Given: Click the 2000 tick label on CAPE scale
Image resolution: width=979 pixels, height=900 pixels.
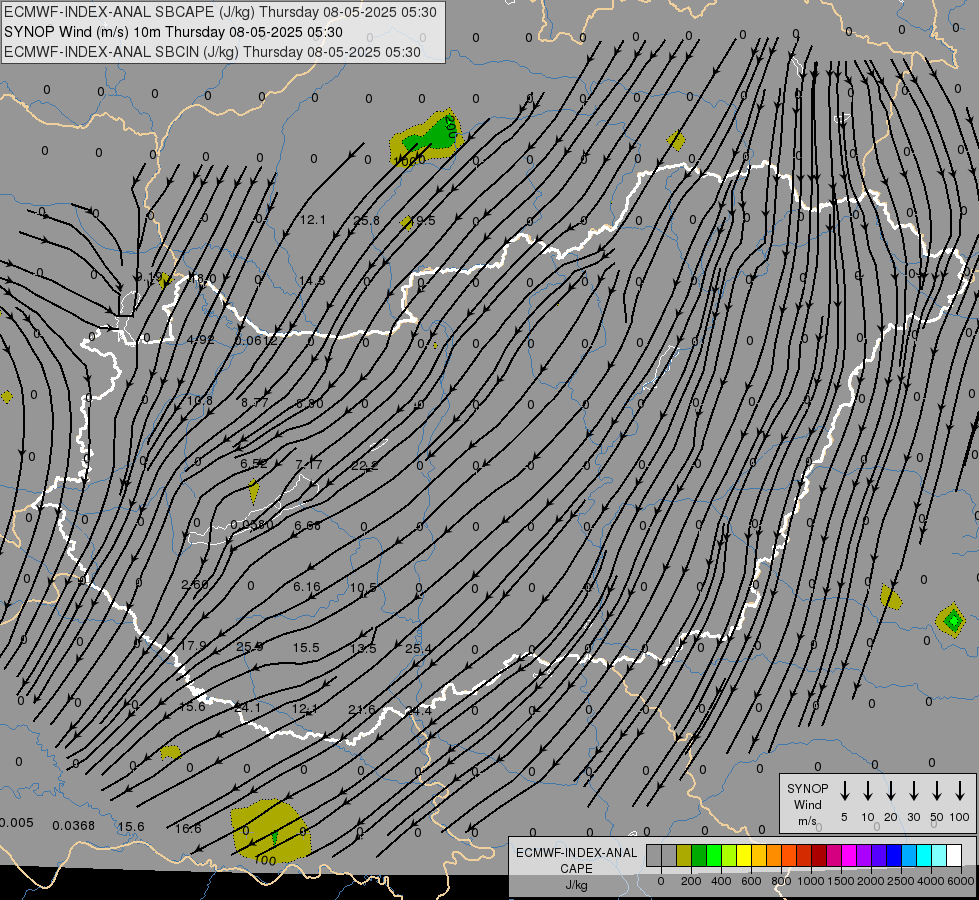Looking at the screenshot, I should (x=870, y=881).
